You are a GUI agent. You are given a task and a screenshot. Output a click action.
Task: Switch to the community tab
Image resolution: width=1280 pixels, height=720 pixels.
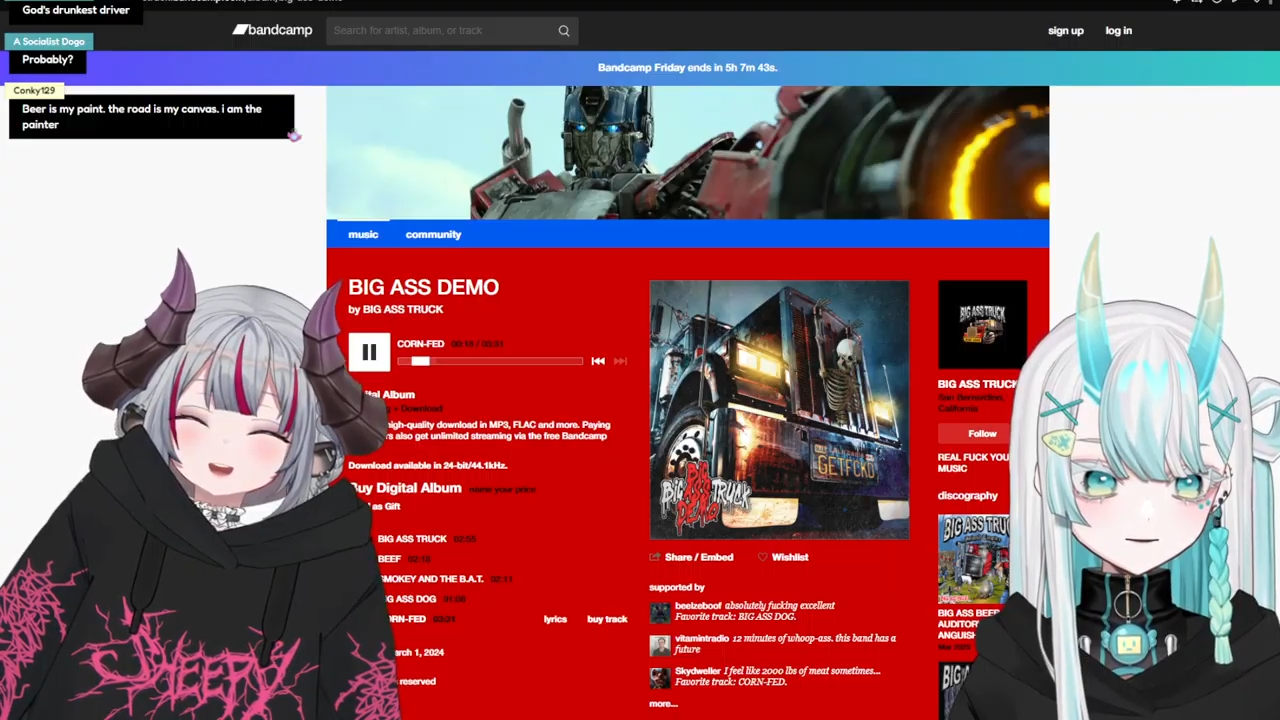(433, 234)
